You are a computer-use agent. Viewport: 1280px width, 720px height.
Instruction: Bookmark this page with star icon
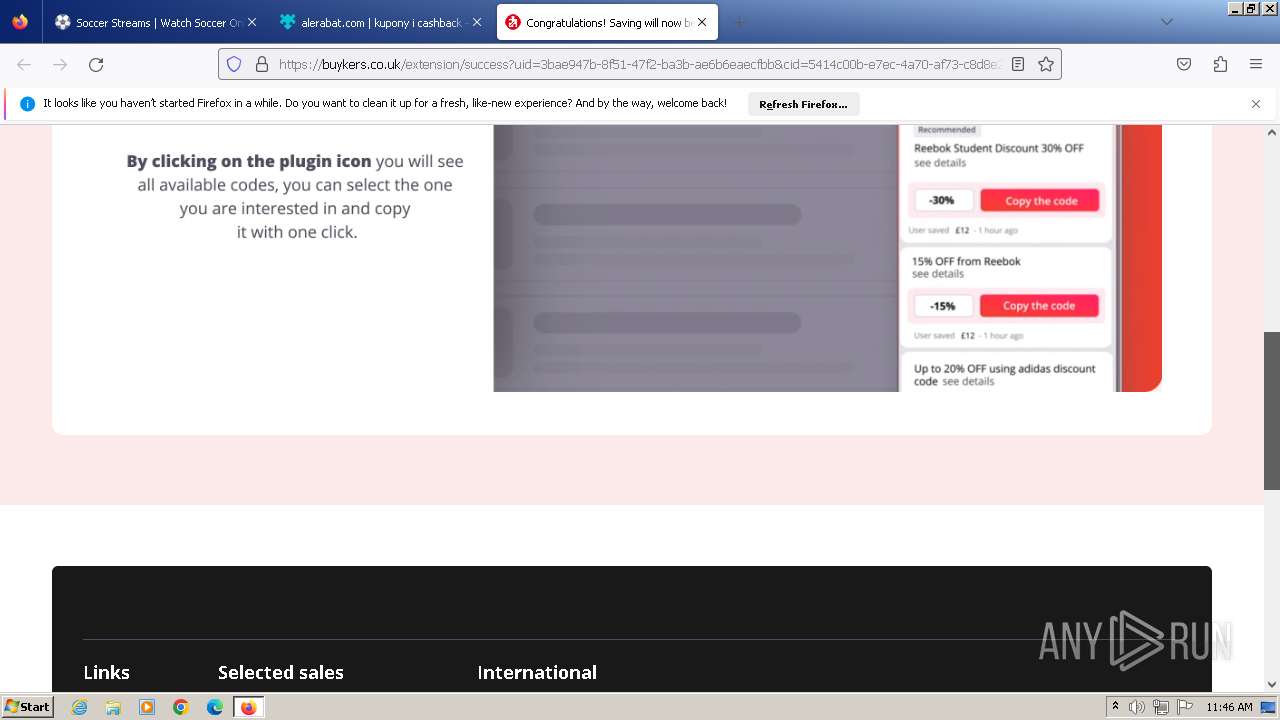coord(1046,64)
